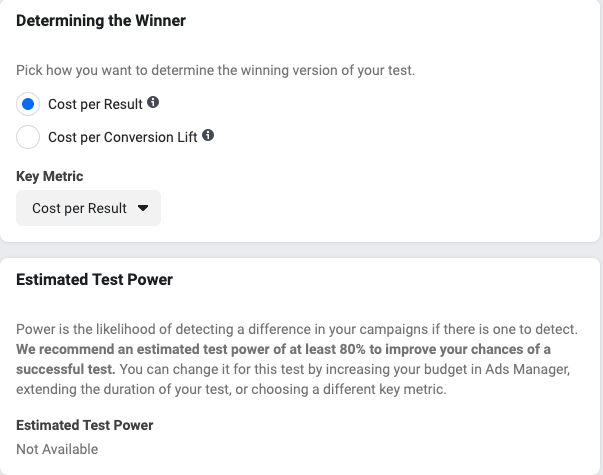This screenshot has height=475, width=603.
Task: Select the Cost per Result radio button
Action: click(x=29, y=104)
